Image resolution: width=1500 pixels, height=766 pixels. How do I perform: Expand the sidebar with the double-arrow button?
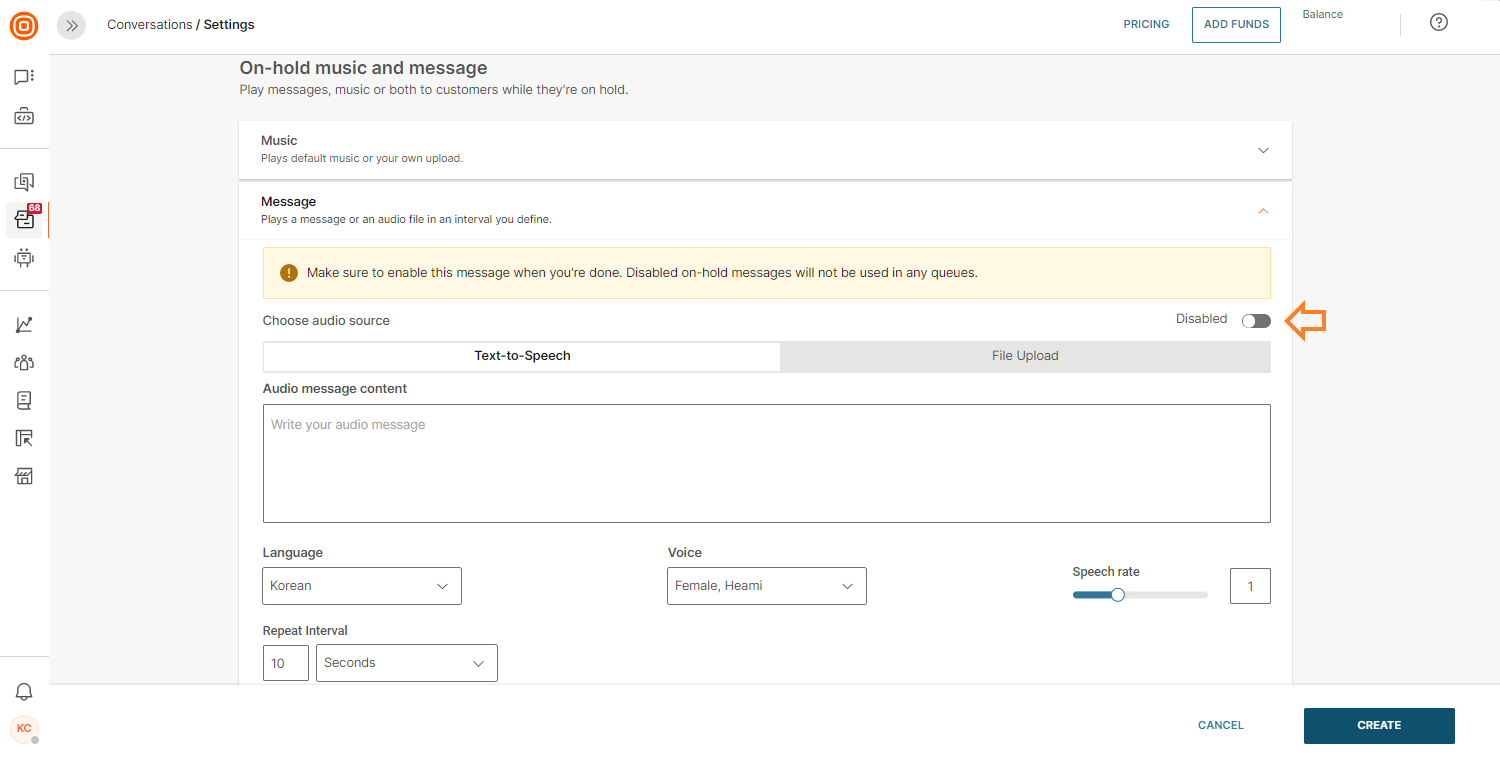[x=71, y=26]
